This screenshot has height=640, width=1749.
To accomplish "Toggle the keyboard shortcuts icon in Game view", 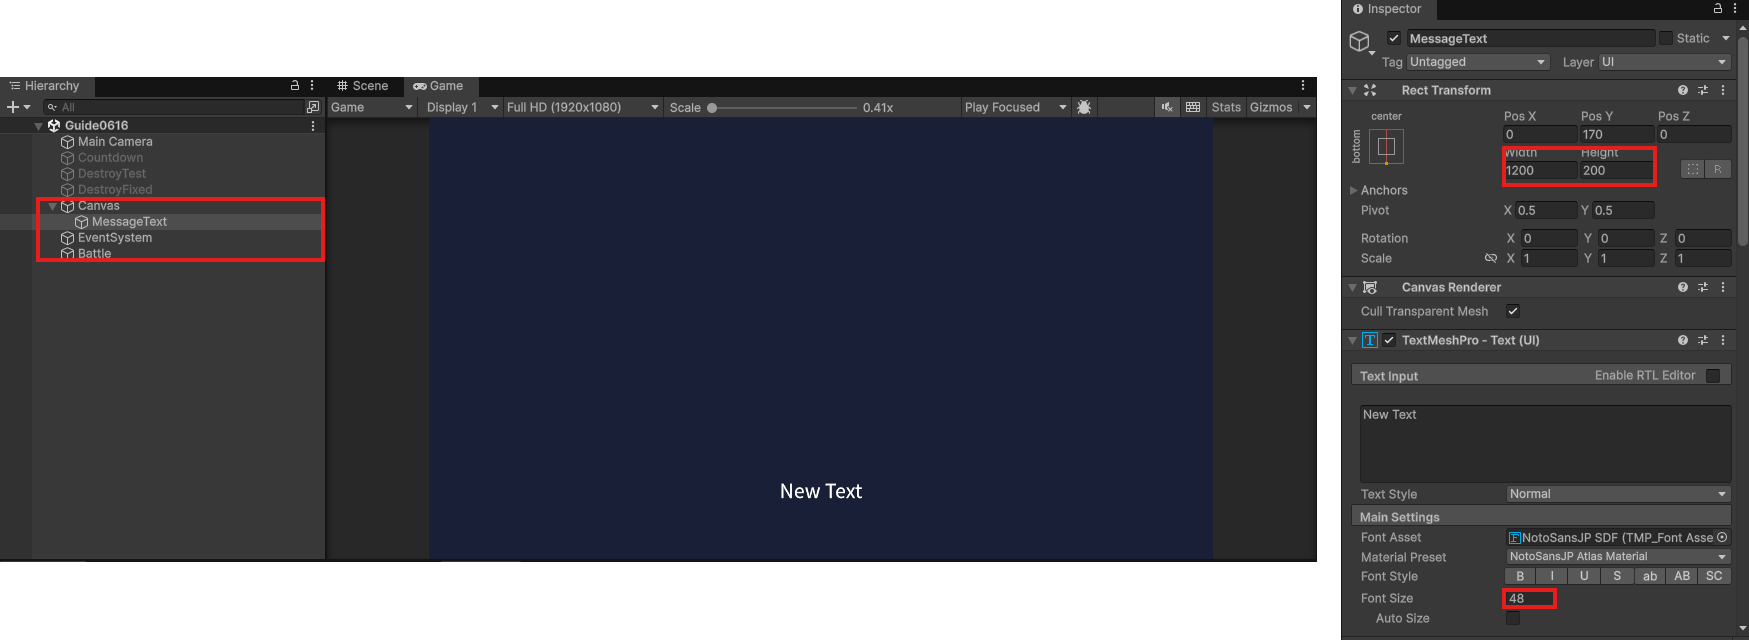I will pyautogui.click(x=1193, y=107).
